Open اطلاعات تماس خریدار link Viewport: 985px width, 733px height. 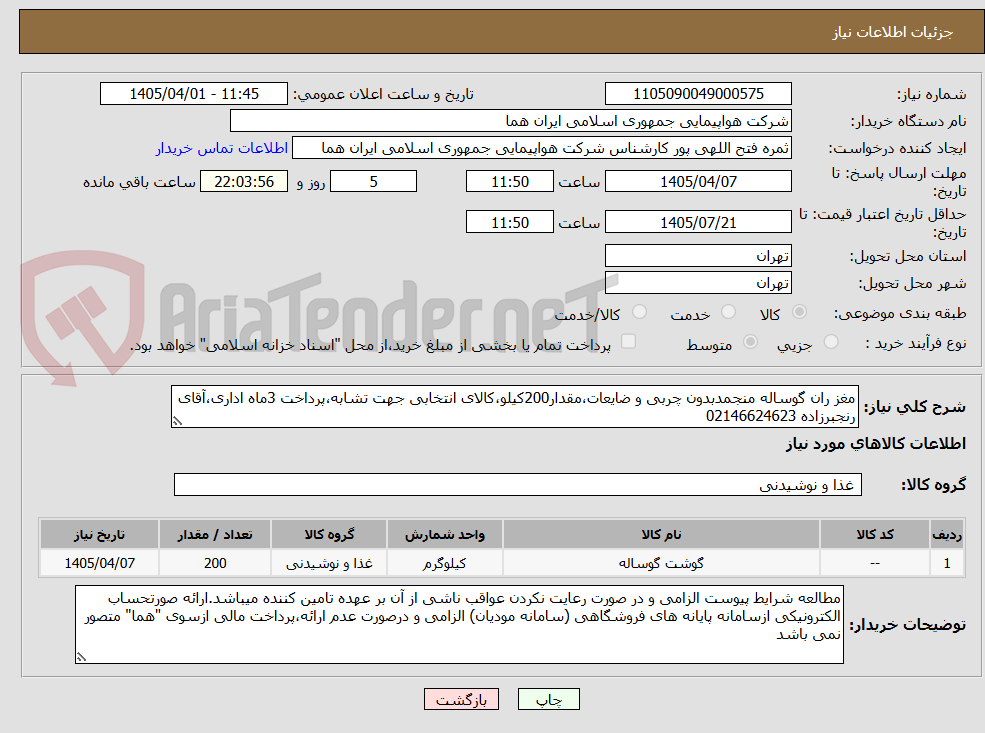point(222,148)
